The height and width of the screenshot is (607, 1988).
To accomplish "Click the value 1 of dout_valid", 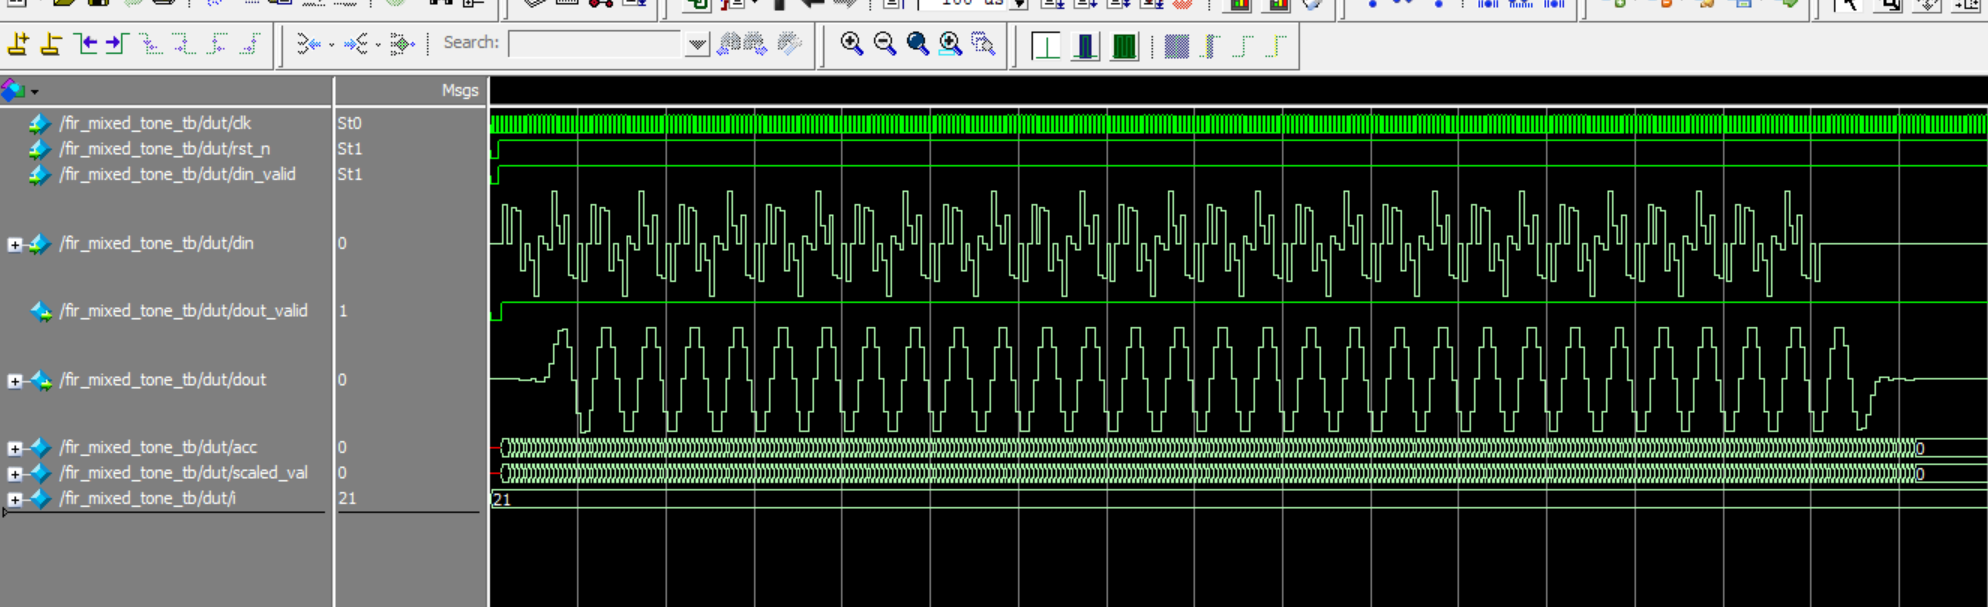I will (x=343, y=311).
